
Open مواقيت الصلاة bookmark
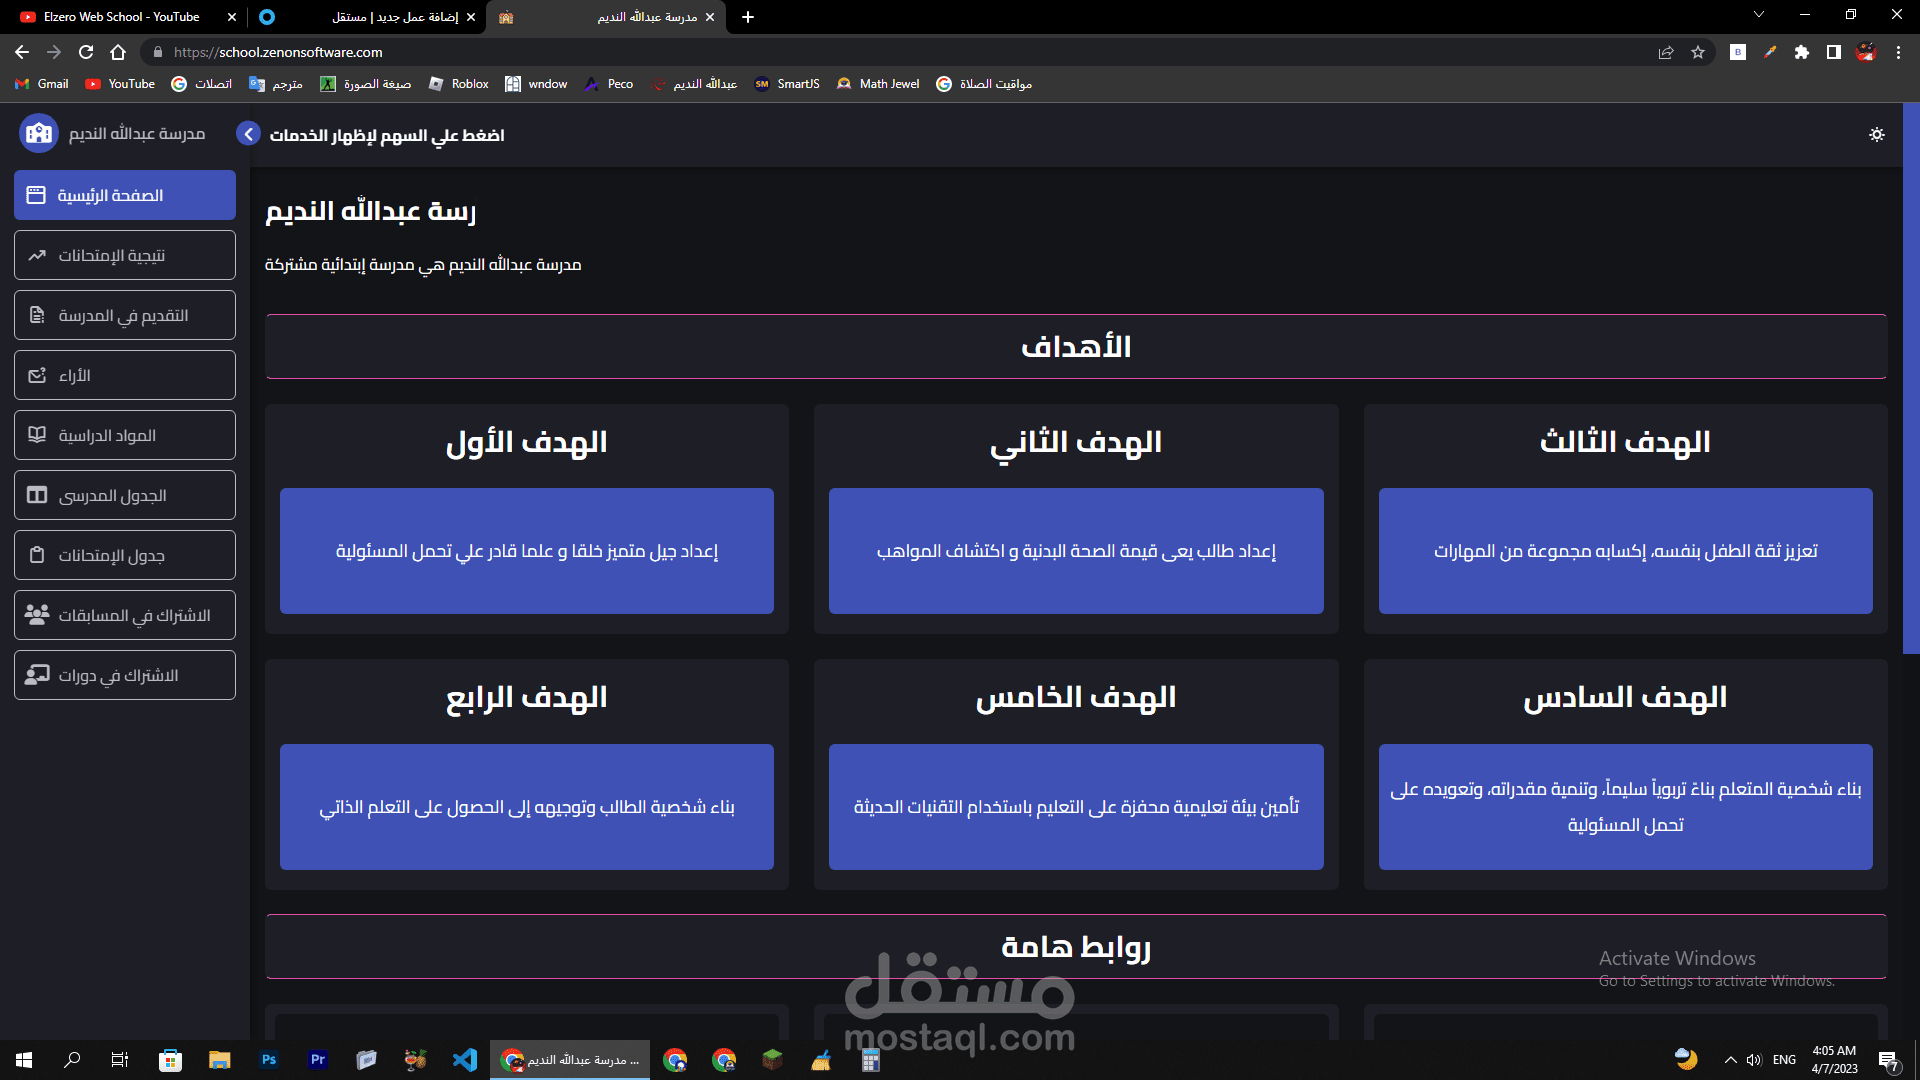984,84
